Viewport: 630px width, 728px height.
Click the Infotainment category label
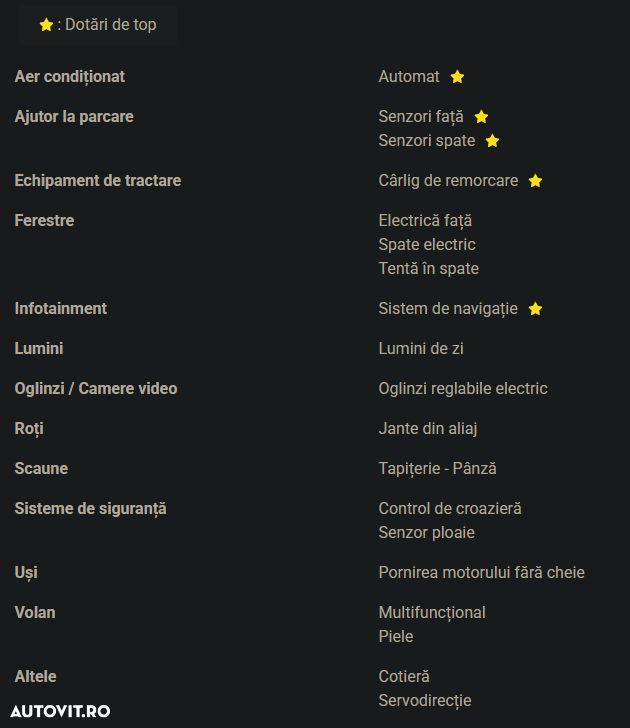(x=61, y=309)
